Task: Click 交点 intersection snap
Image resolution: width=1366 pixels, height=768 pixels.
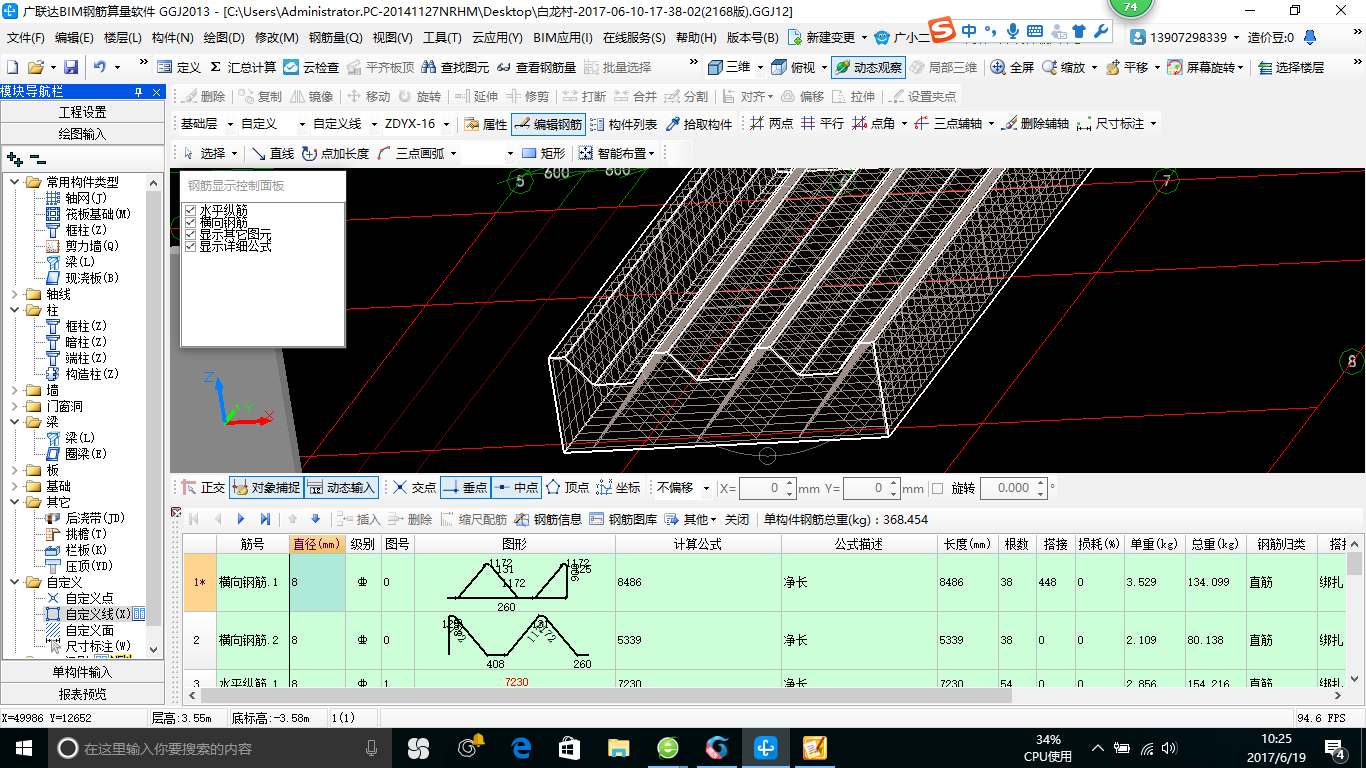Action: pos(414,488)
